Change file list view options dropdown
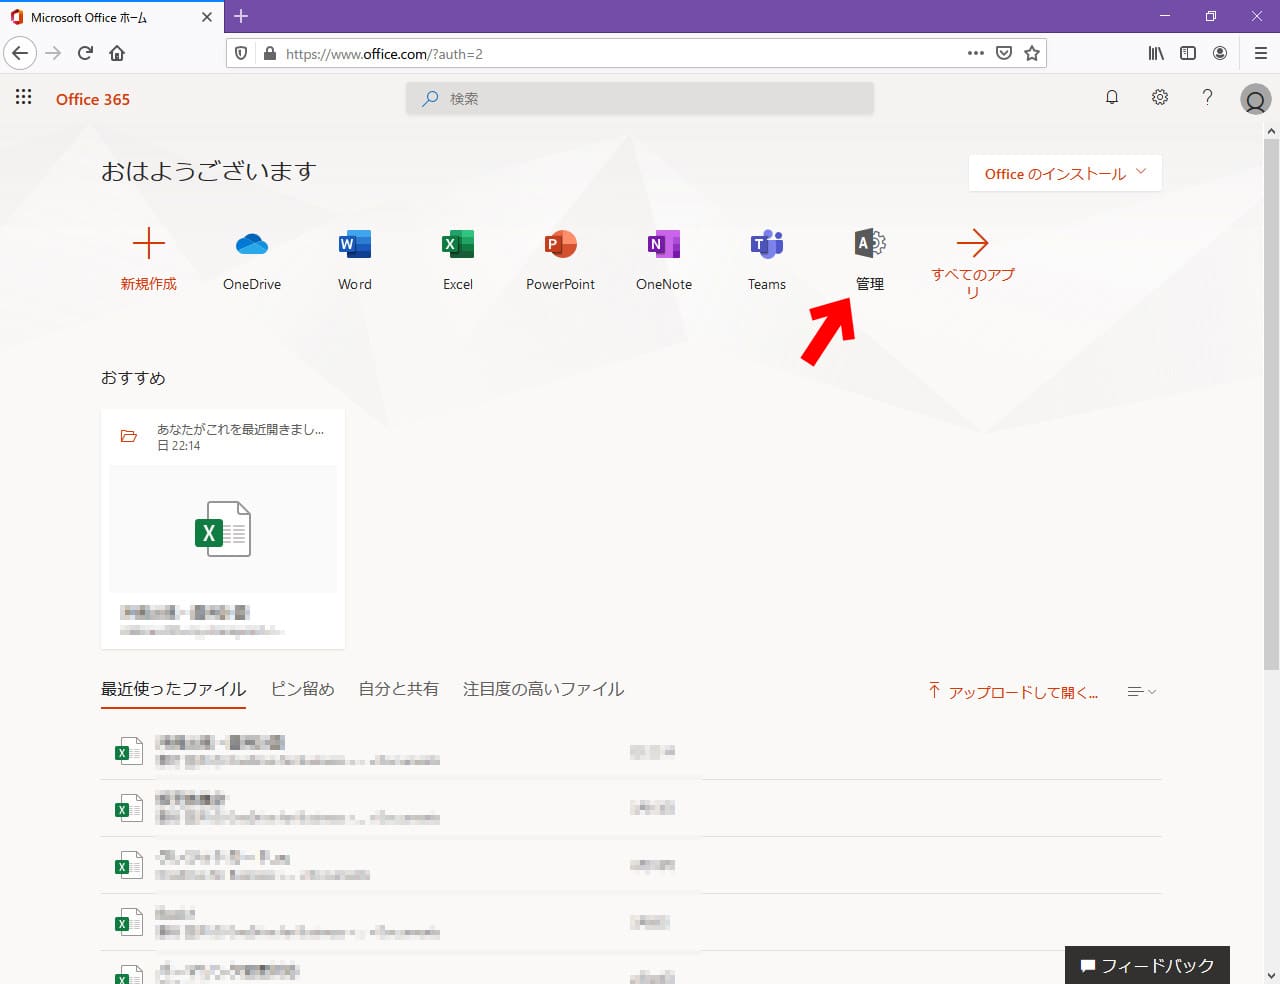The image size is (1280, 984). 1142,691
